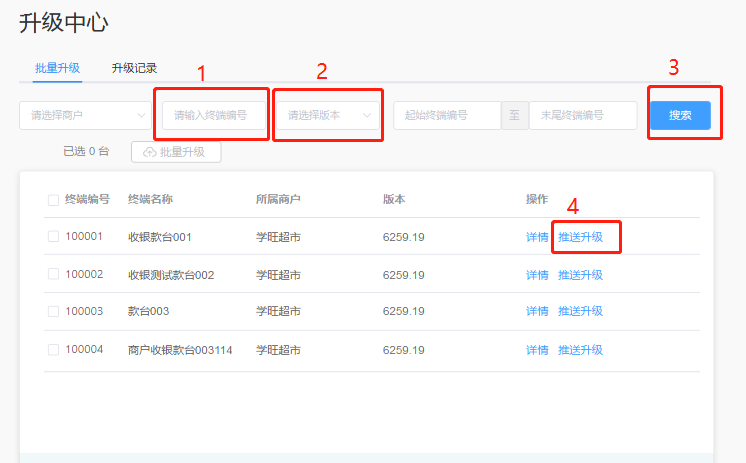Click 推送升级 for 商户收银款台003114

580,350
